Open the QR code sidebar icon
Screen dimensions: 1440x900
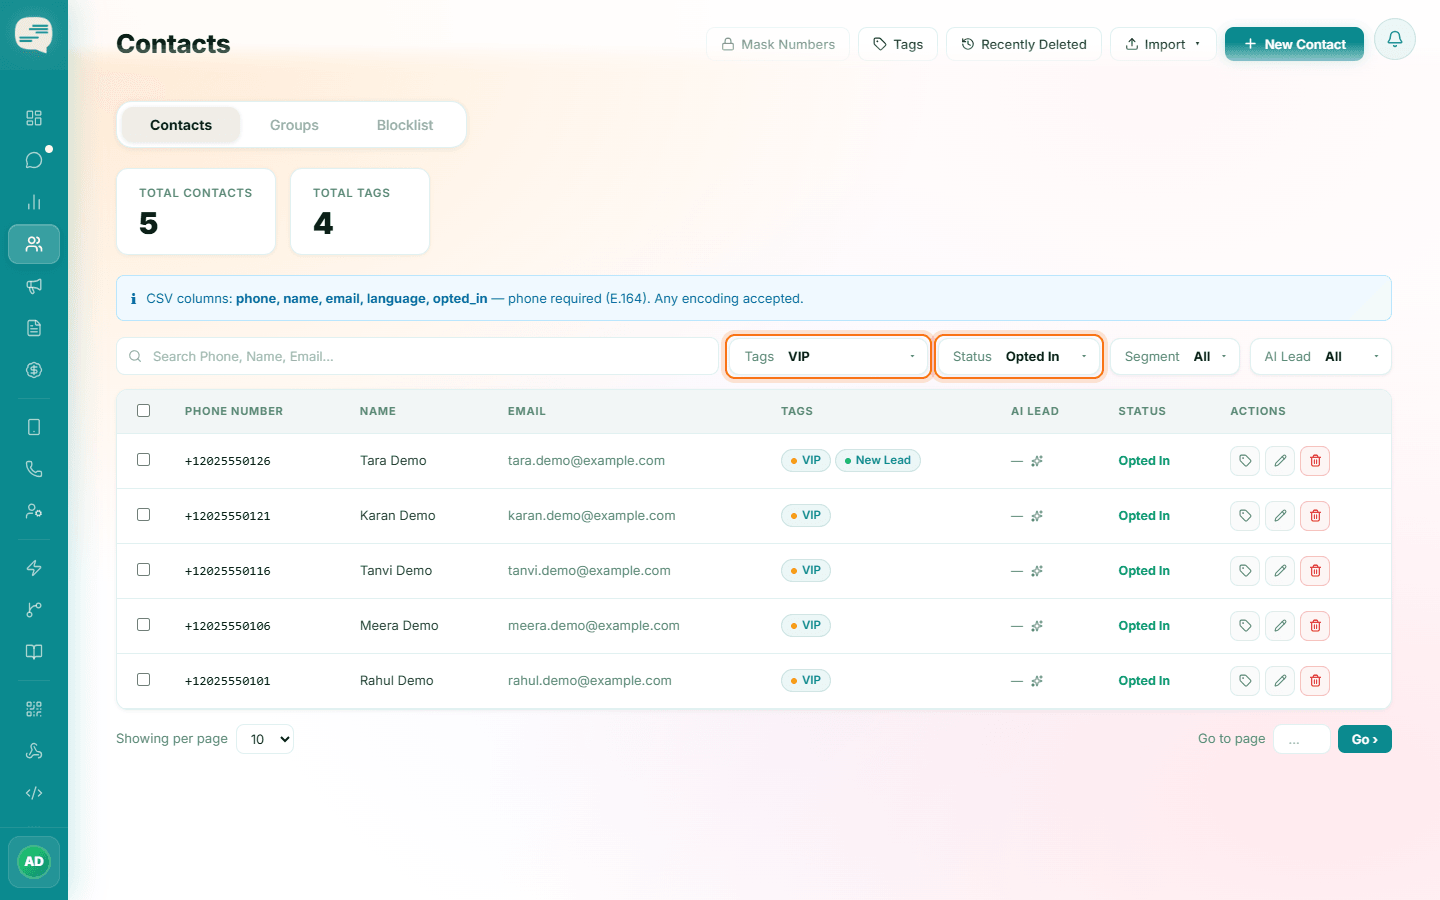tap(34, 709)
